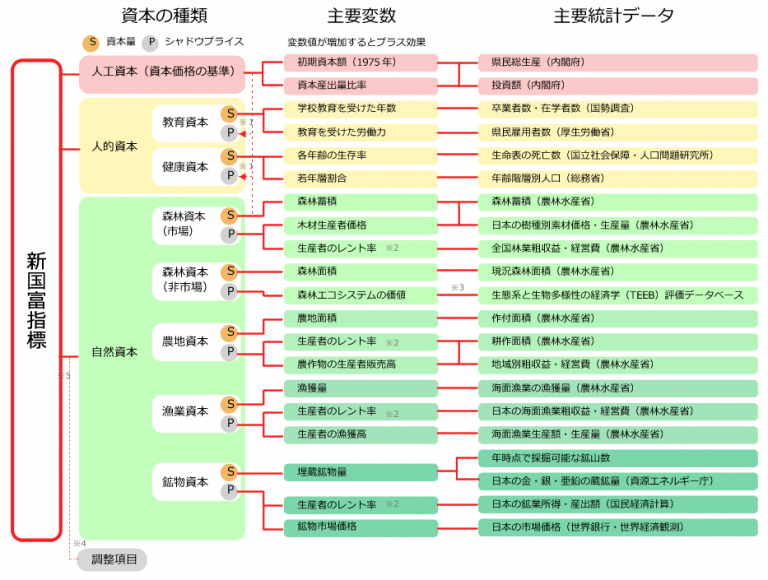This screenshot has height=580, width=768.
Task: Click the TEEB 評価データベース box
Action: 618,295
